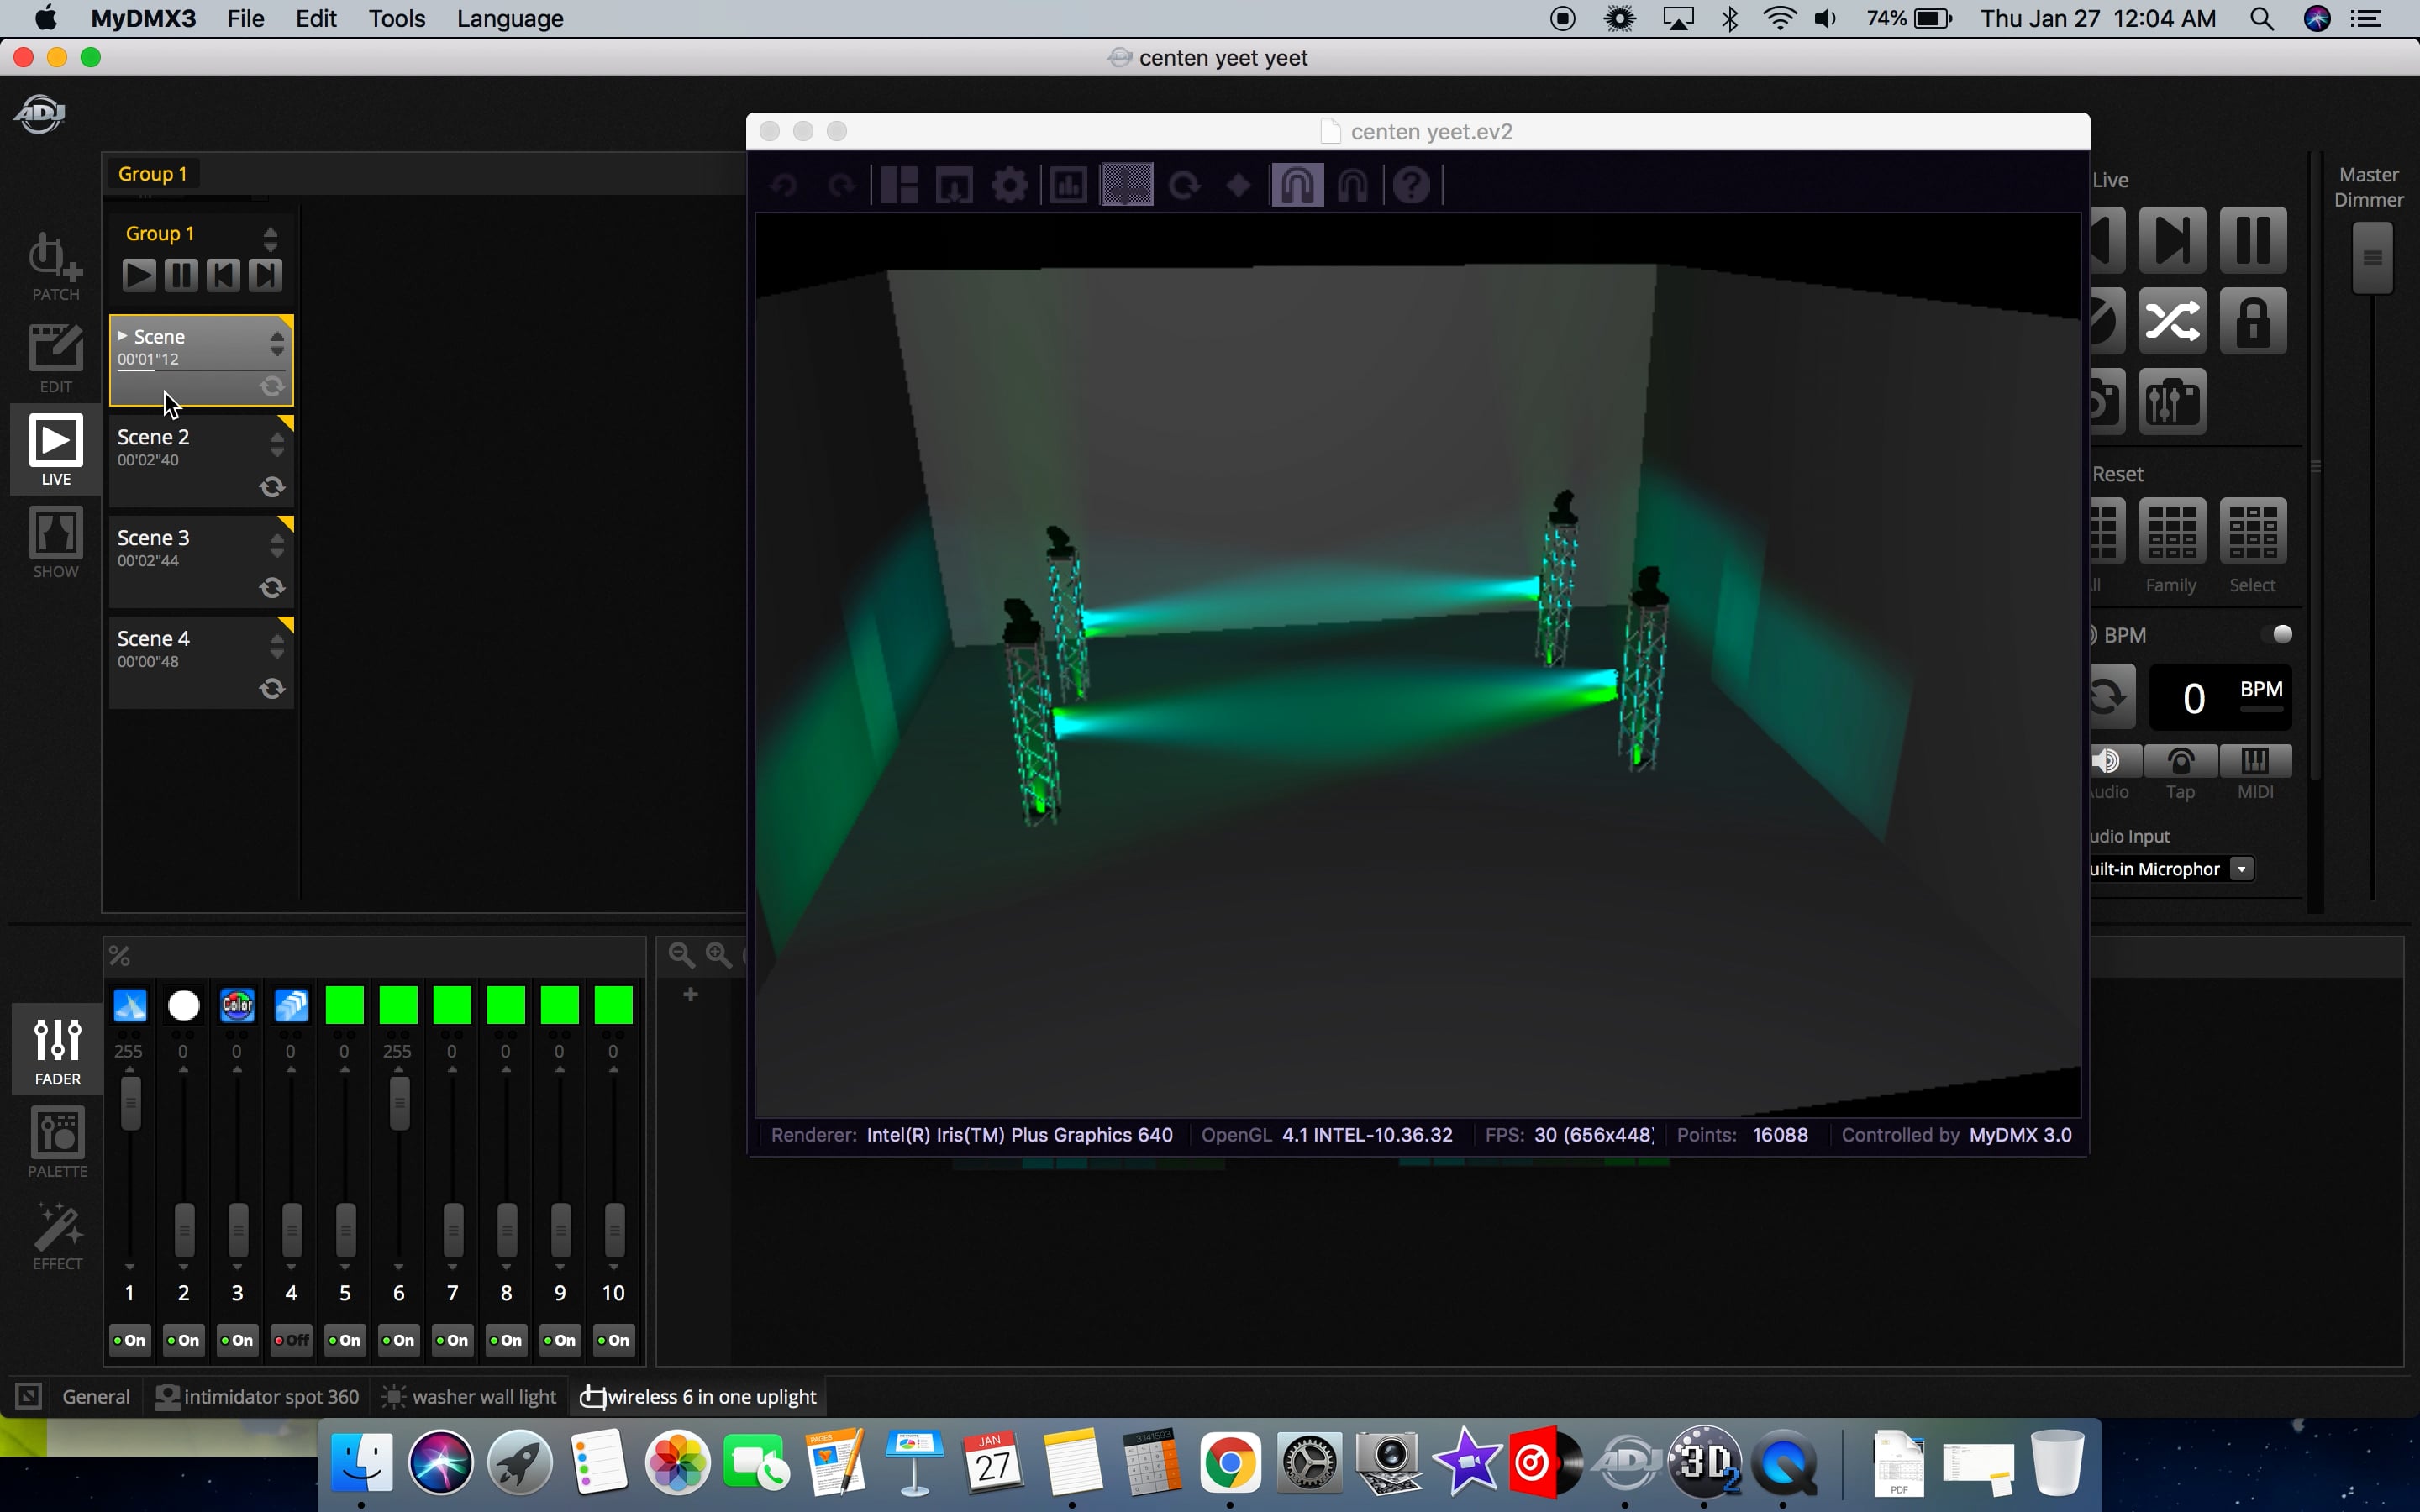Click Group 1 previous scene button

[x=223, y=275]
